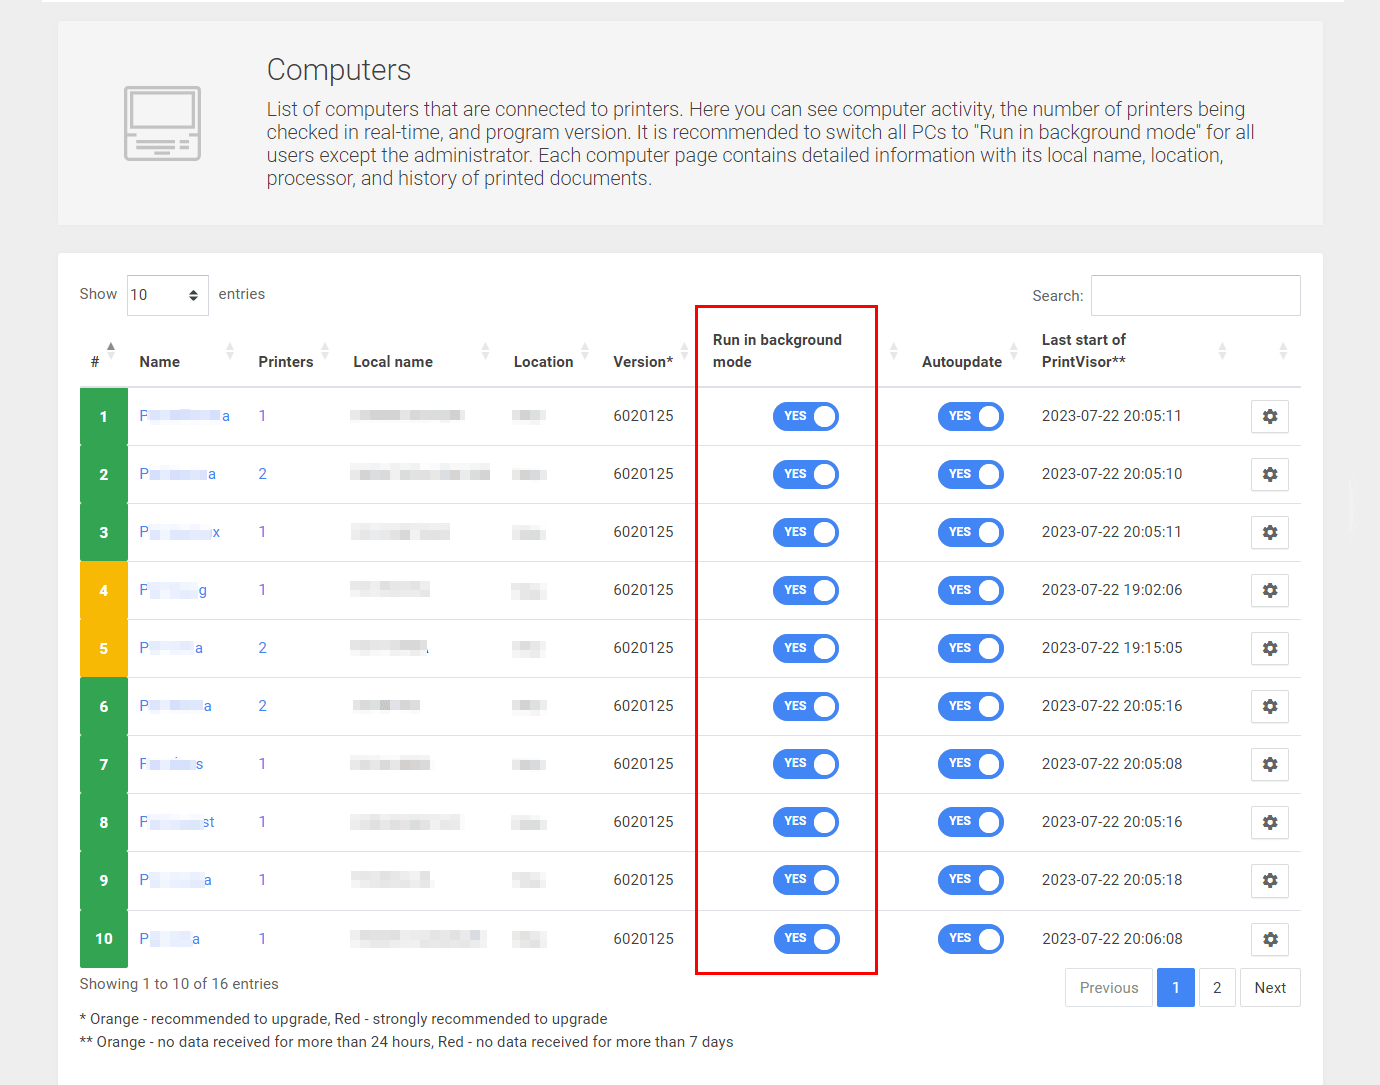Click the gear icon in row 4
Viewport: 1380px width, 1085px height.
tap(1269, 591)
